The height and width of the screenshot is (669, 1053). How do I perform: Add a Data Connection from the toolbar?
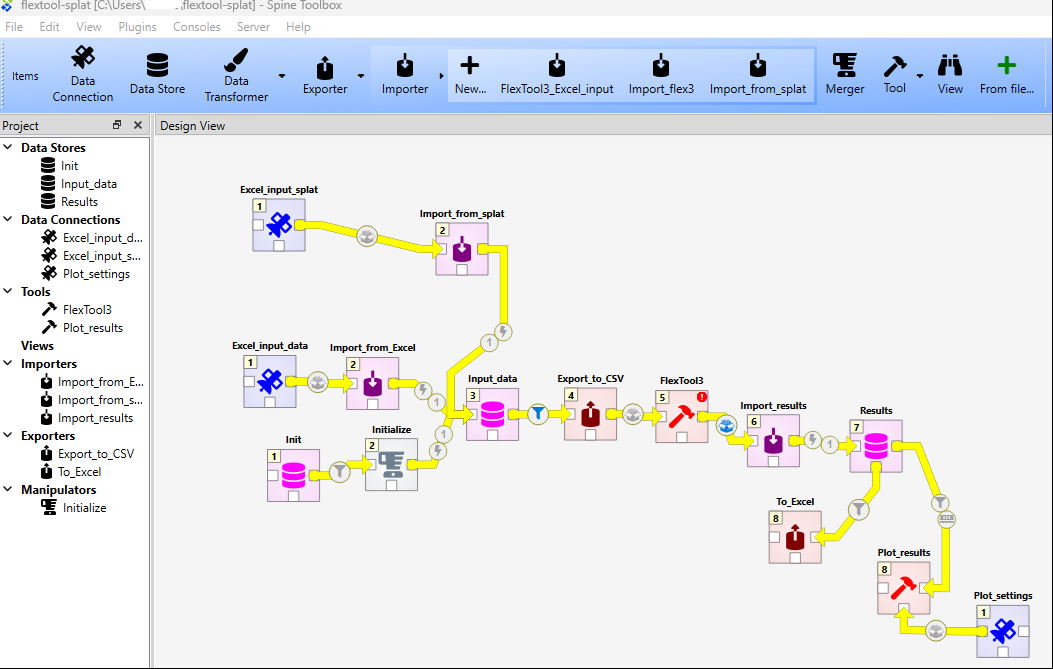tap(82, 73)
